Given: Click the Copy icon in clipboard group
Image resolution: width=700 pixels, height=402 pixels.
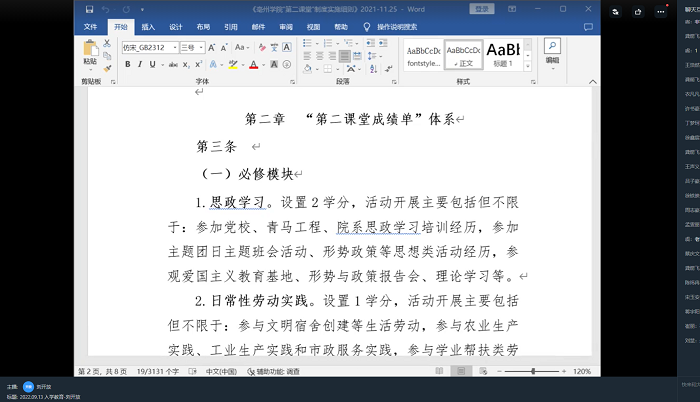Looking at the screenshot, I should coord(107,56).
